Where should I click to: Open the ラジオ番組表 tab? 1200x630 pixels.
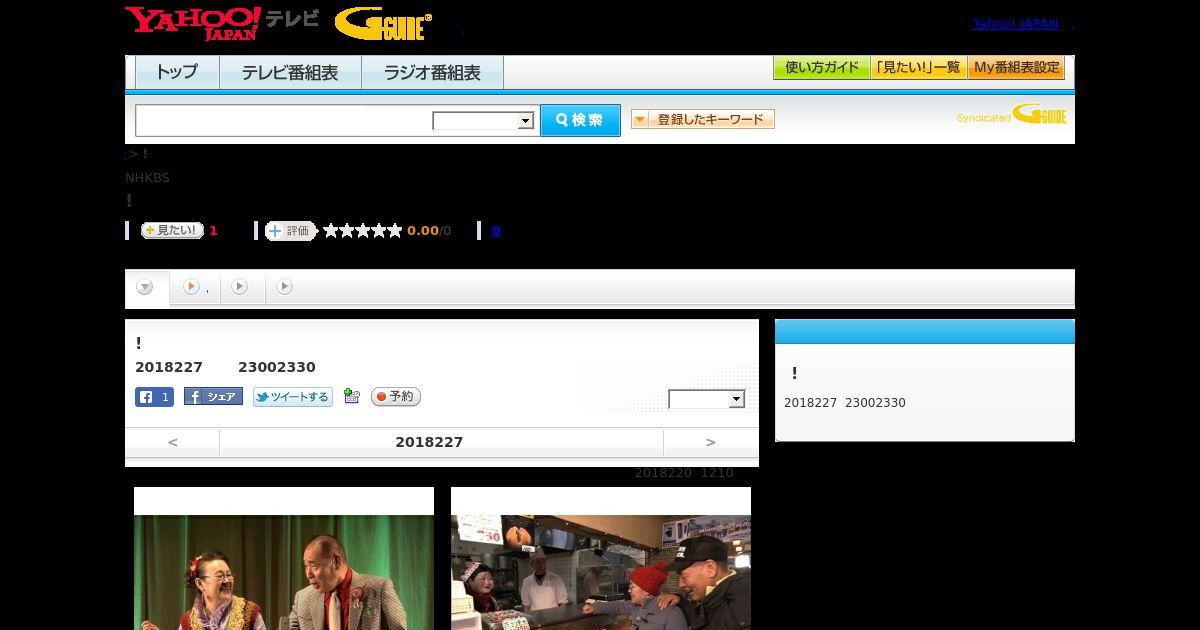coord(432,73)
